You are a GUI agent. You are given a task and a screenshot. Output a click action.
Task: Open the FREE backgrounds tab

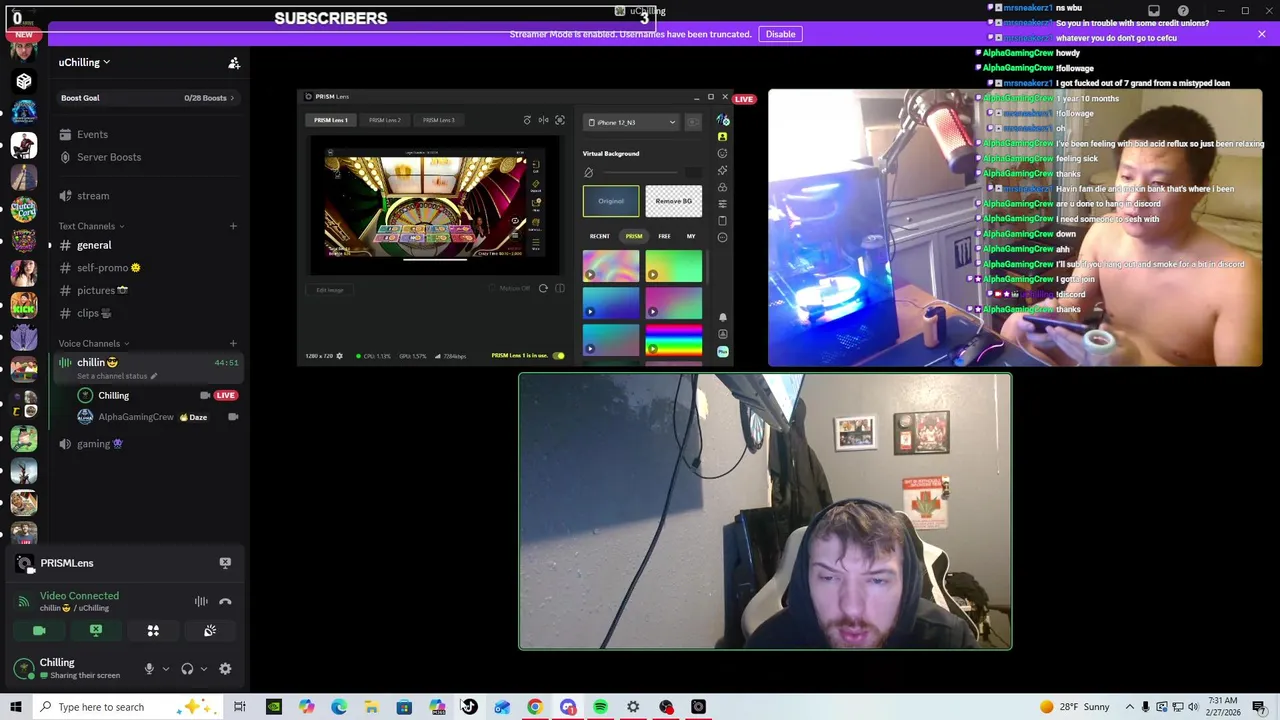tap(664, 236)
